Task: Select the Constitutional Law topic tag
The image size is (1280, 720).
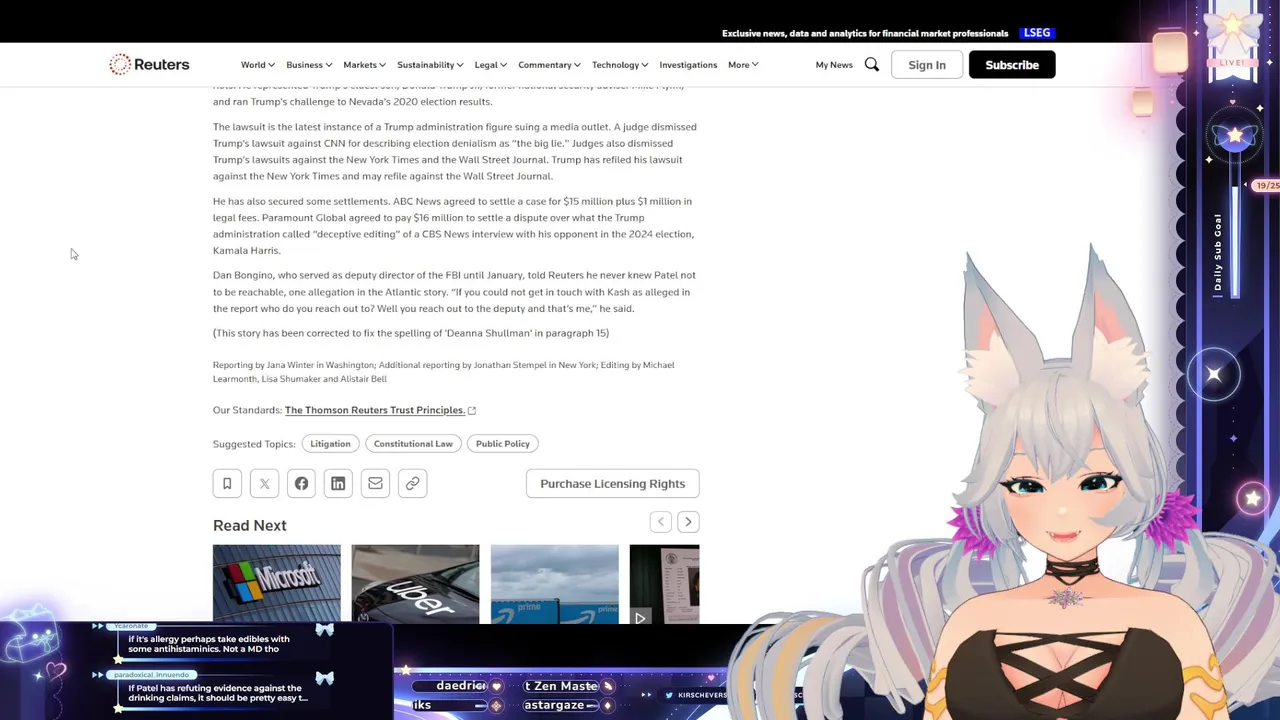Action: click(x=413, y=444)
